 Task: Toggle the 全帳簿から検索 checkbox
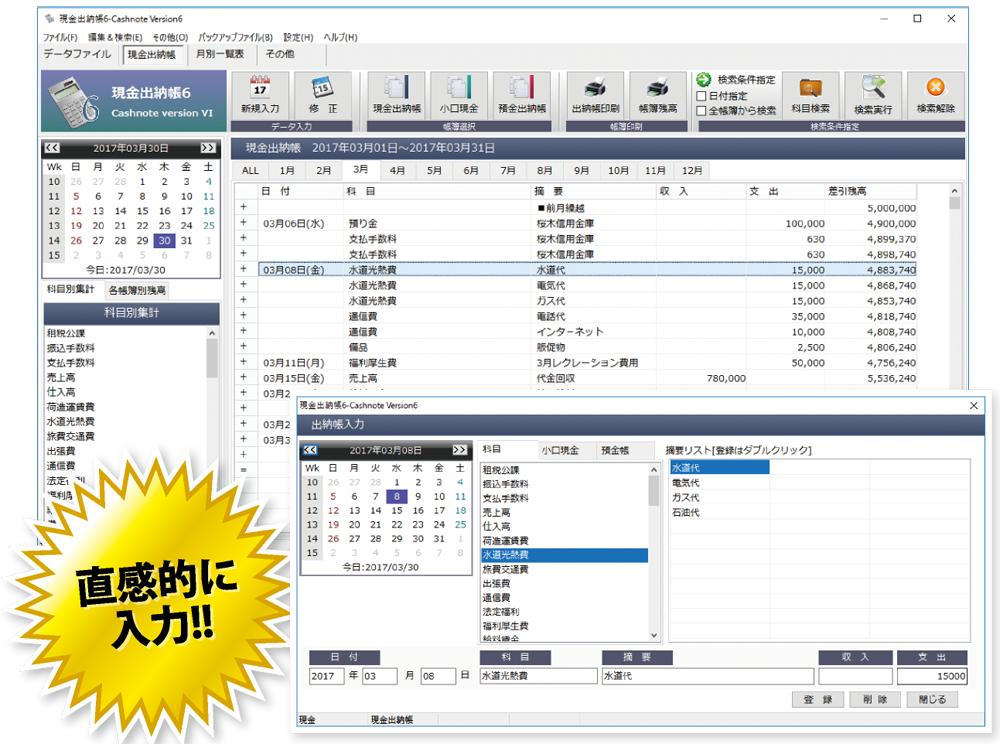point(702,111)
